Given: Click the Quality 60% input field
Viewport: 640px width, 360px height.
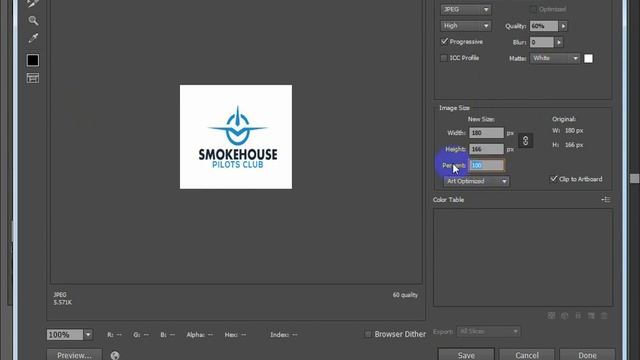Looking at the screenshot, I should click(544, 26).
